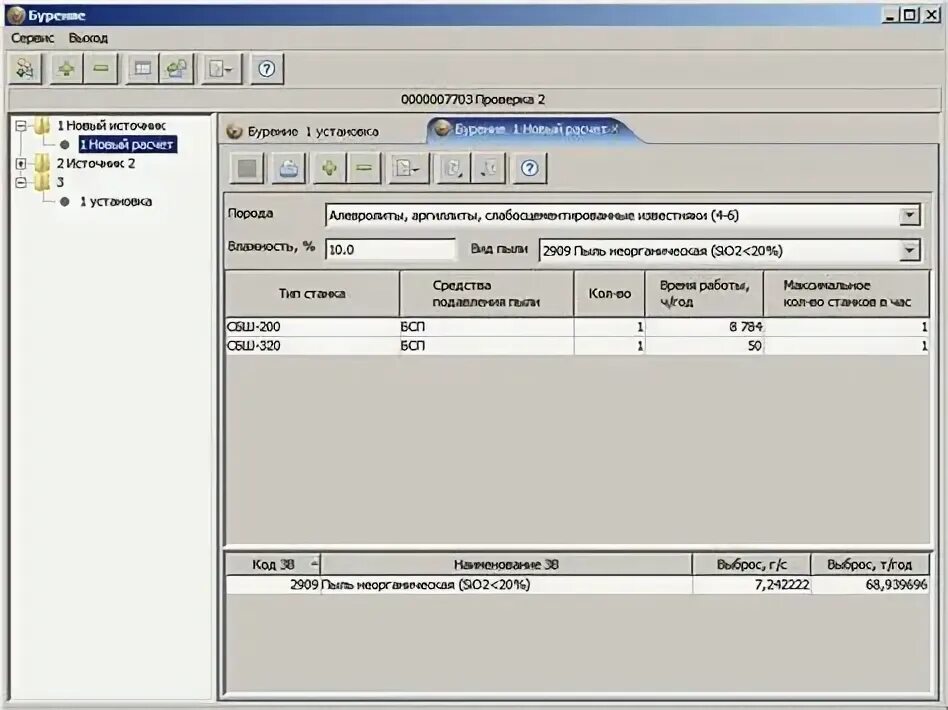Image resolution: width=948 pixels, height=710 pixels.
Task: Click the bullet icon beside '1 Новый расчет'
Action: coord(65,145)
